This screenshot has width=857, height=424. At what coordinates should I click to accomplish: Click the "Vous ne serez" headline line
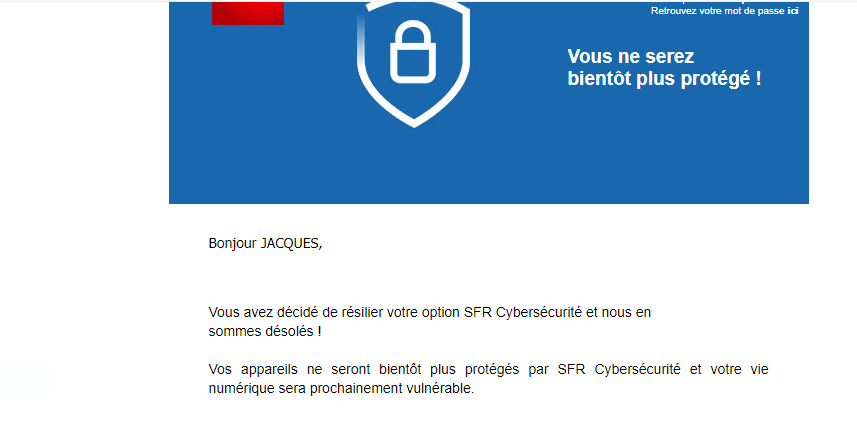[x=630, y=56]
